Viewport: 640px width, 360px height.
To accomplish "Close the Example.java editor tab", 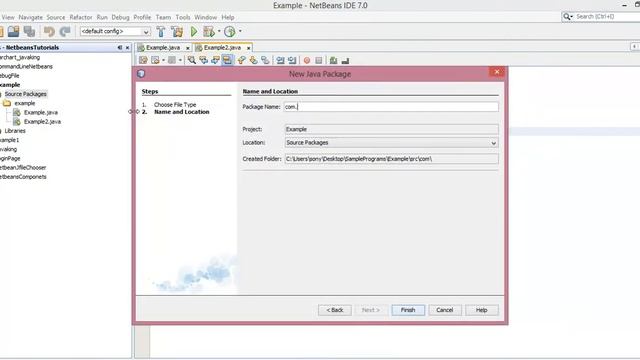I will [x=188, y=48].
